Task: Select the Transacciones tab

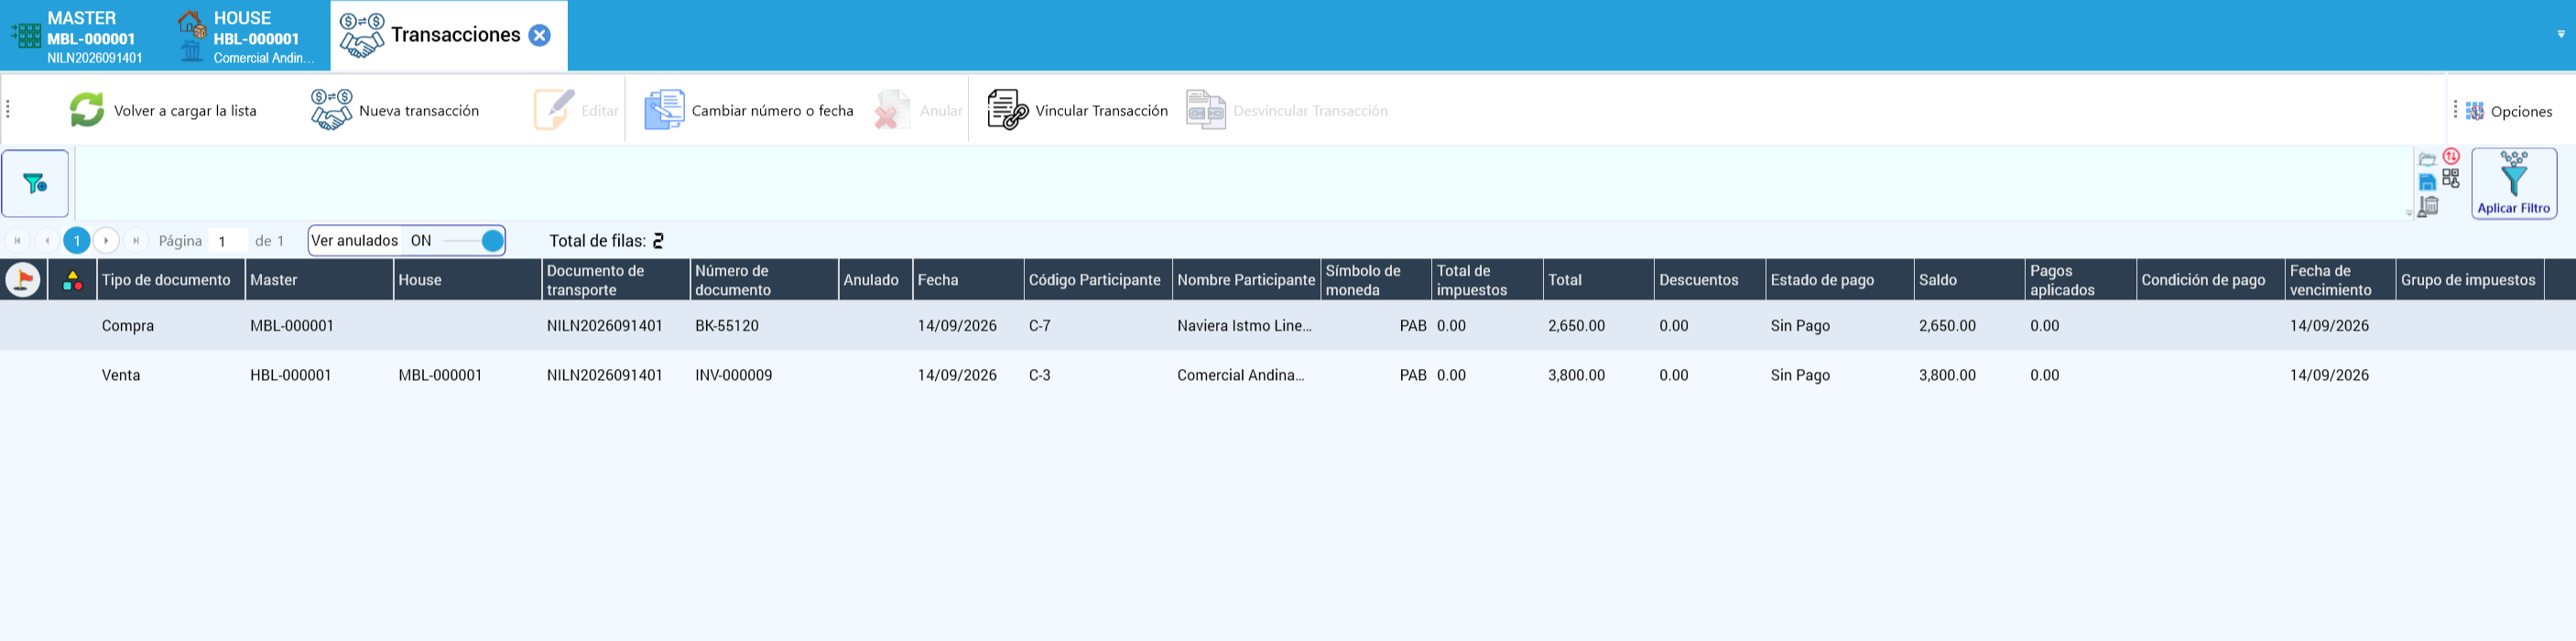Action: coord(449,36)
